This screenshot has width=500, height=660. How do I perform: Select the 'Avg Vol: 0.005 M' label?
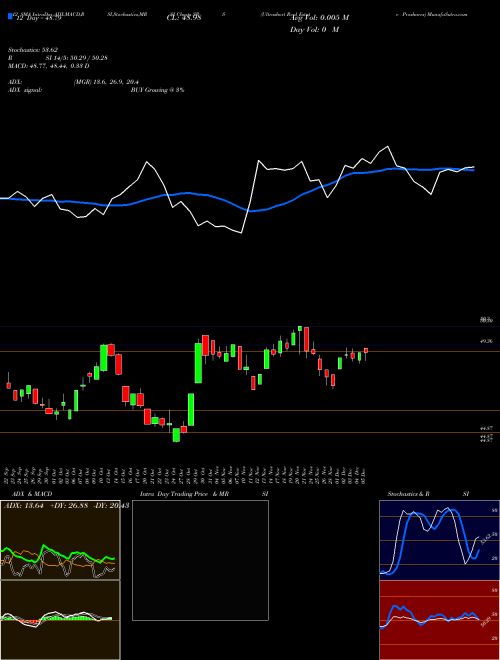pos(320,18)
